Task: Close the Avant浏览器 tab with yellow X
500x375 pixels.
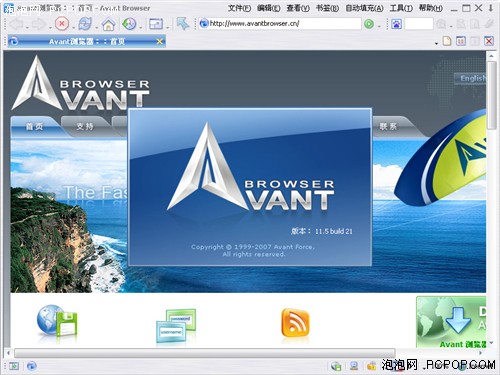Action: pos(159,41)
